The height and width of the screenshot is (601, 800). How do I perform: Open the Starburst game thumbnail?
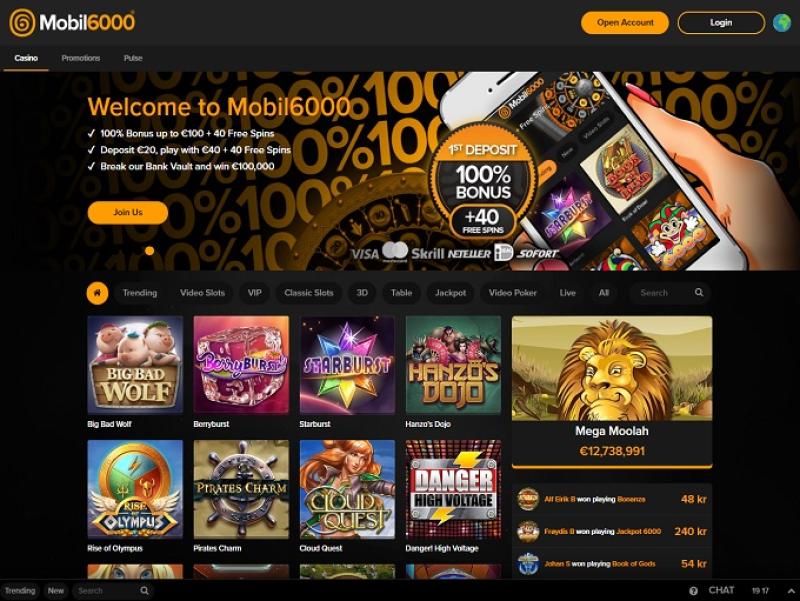347,365
